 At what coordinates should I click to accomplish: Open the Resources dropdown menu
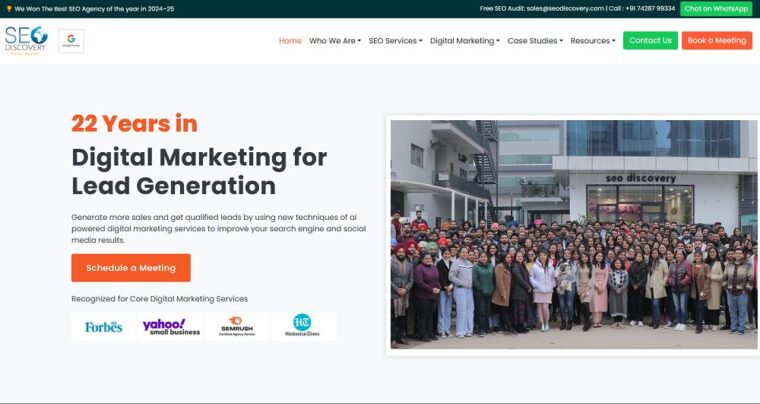click(x=592, y=41)
